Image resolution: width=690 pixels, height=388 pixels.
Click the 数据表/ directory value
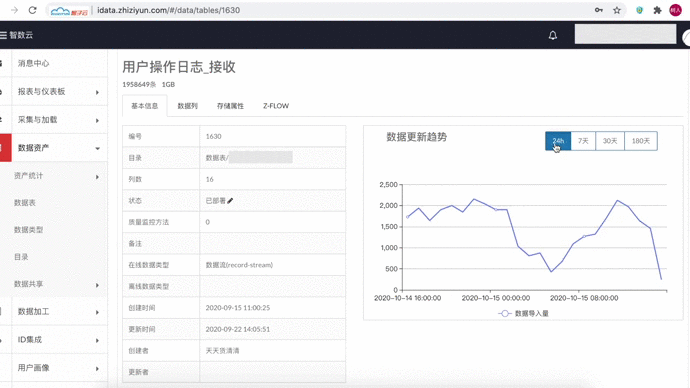pyautogui.click(x=249, y=157)
